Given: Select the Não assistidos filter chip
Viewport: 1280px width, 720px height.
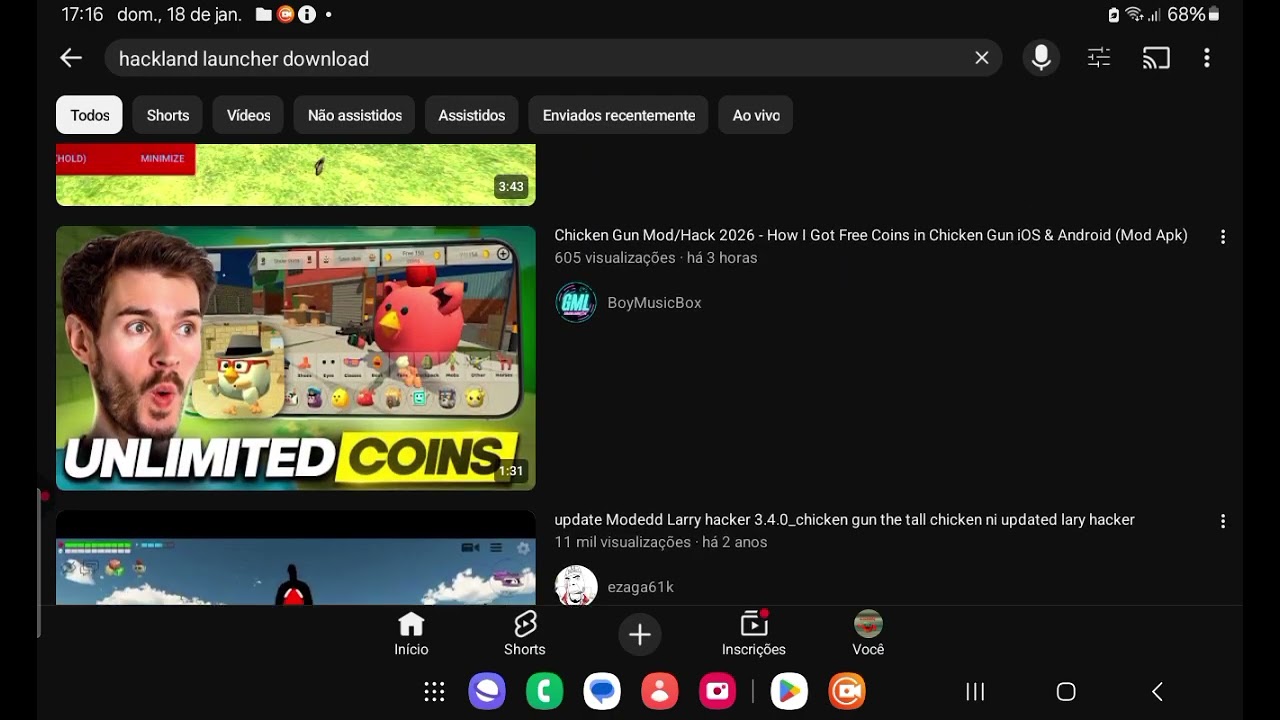Looking at the screenshot, I should [355, 115].
